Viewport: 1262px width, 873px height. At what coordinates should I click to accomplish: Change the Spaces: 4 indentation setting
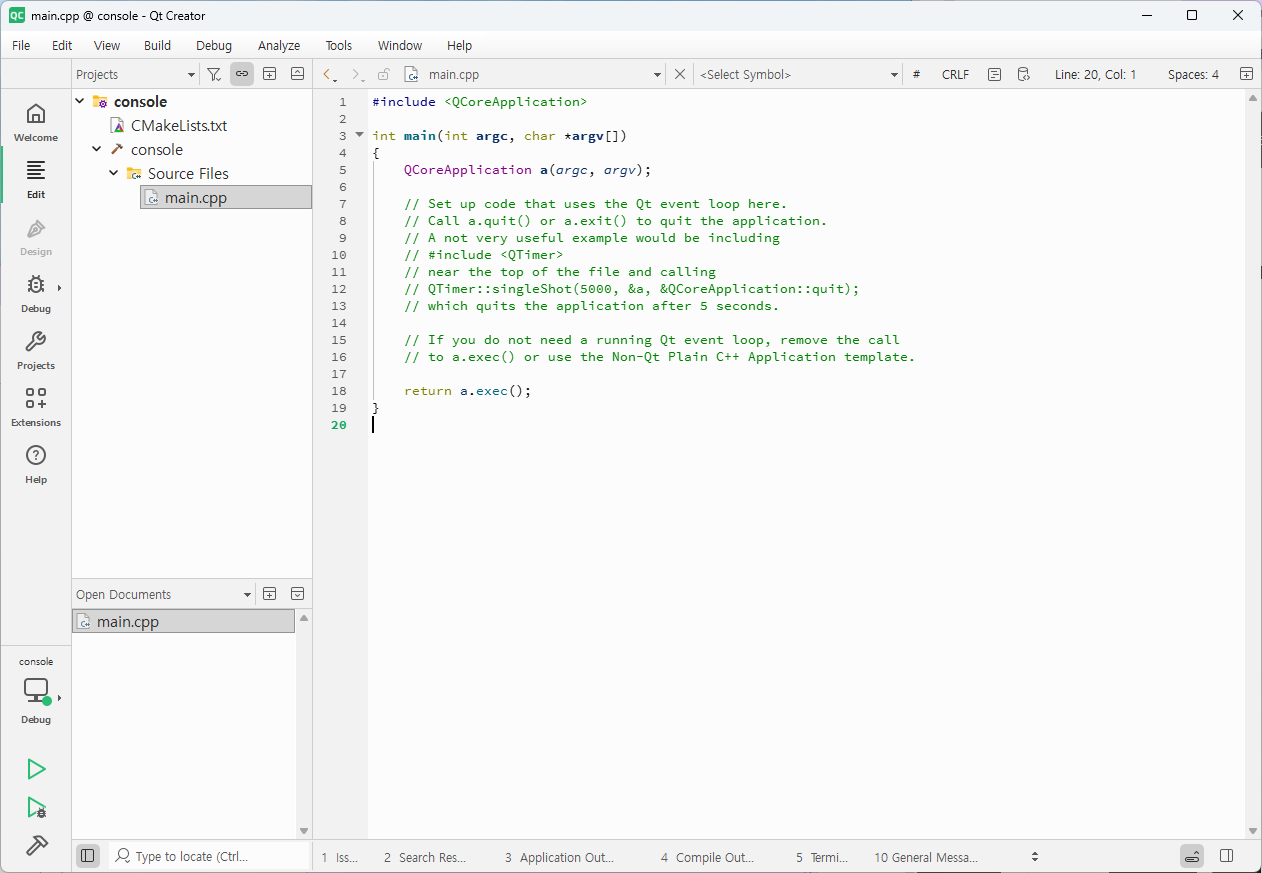click(1193, 74)
